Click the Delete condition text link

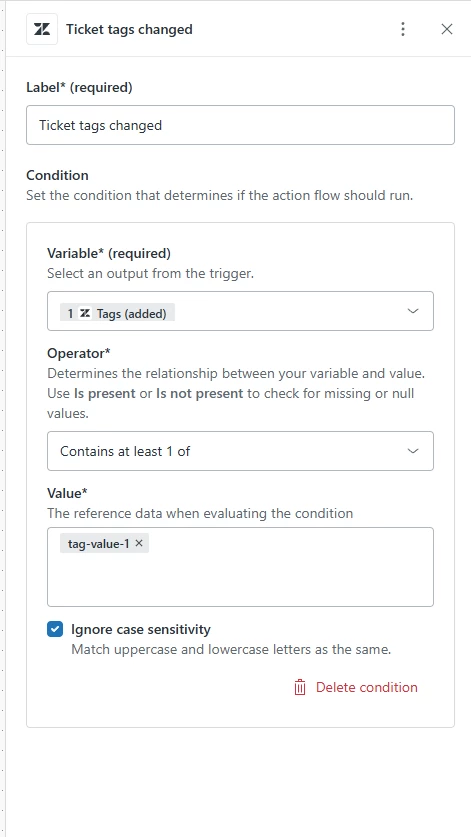[367, 687]
